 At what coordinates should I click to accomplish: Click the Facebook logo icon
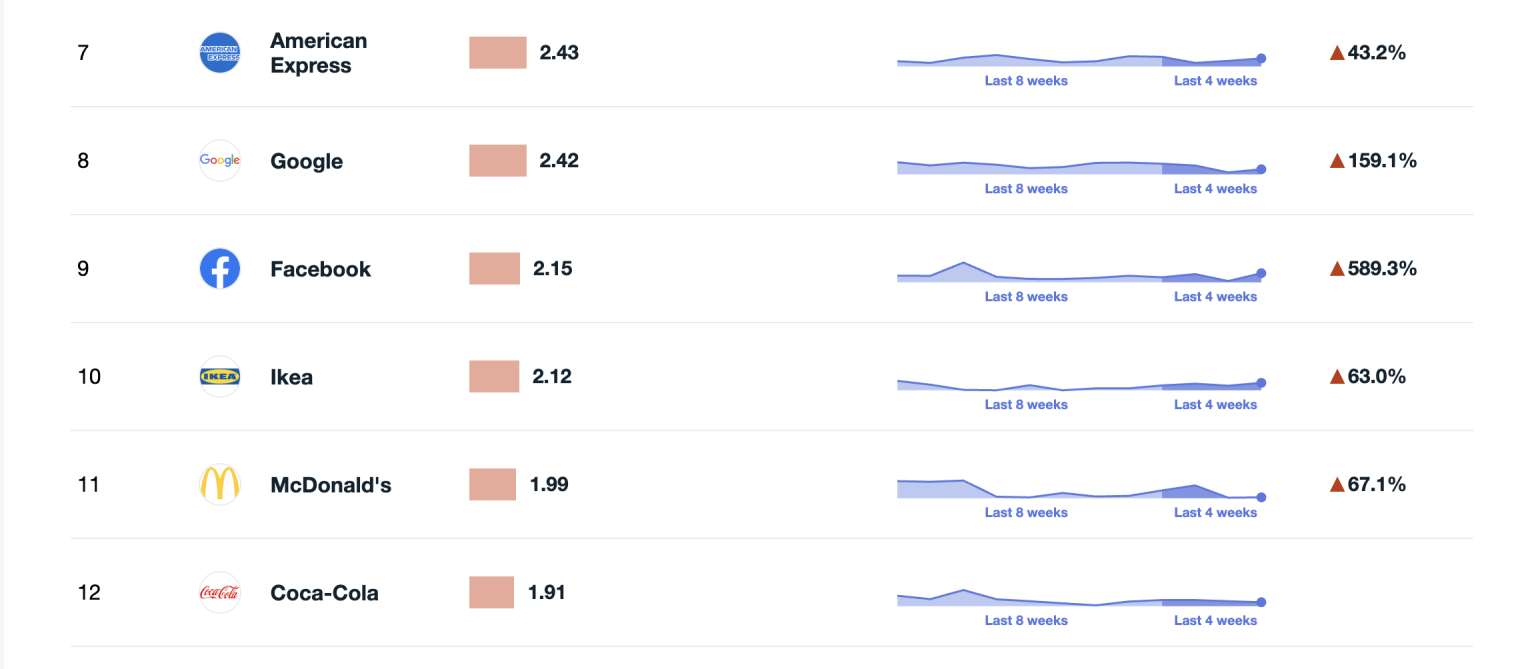pyautogui.click(x=220, y=269)
